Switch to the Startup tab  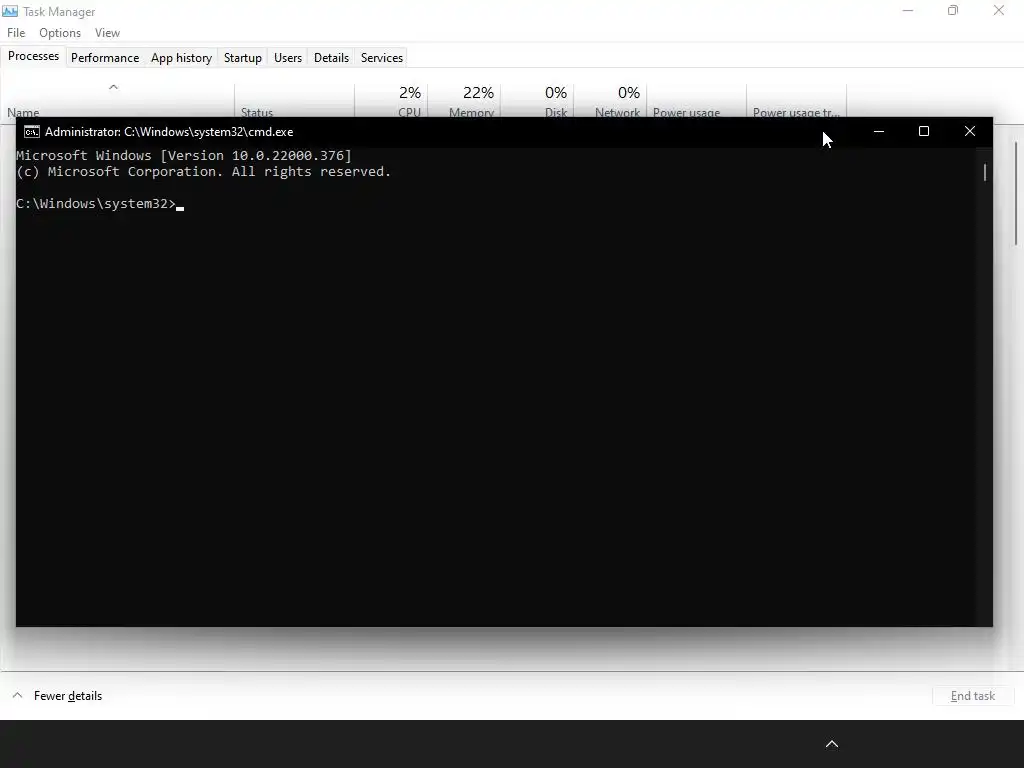[242, 57]
